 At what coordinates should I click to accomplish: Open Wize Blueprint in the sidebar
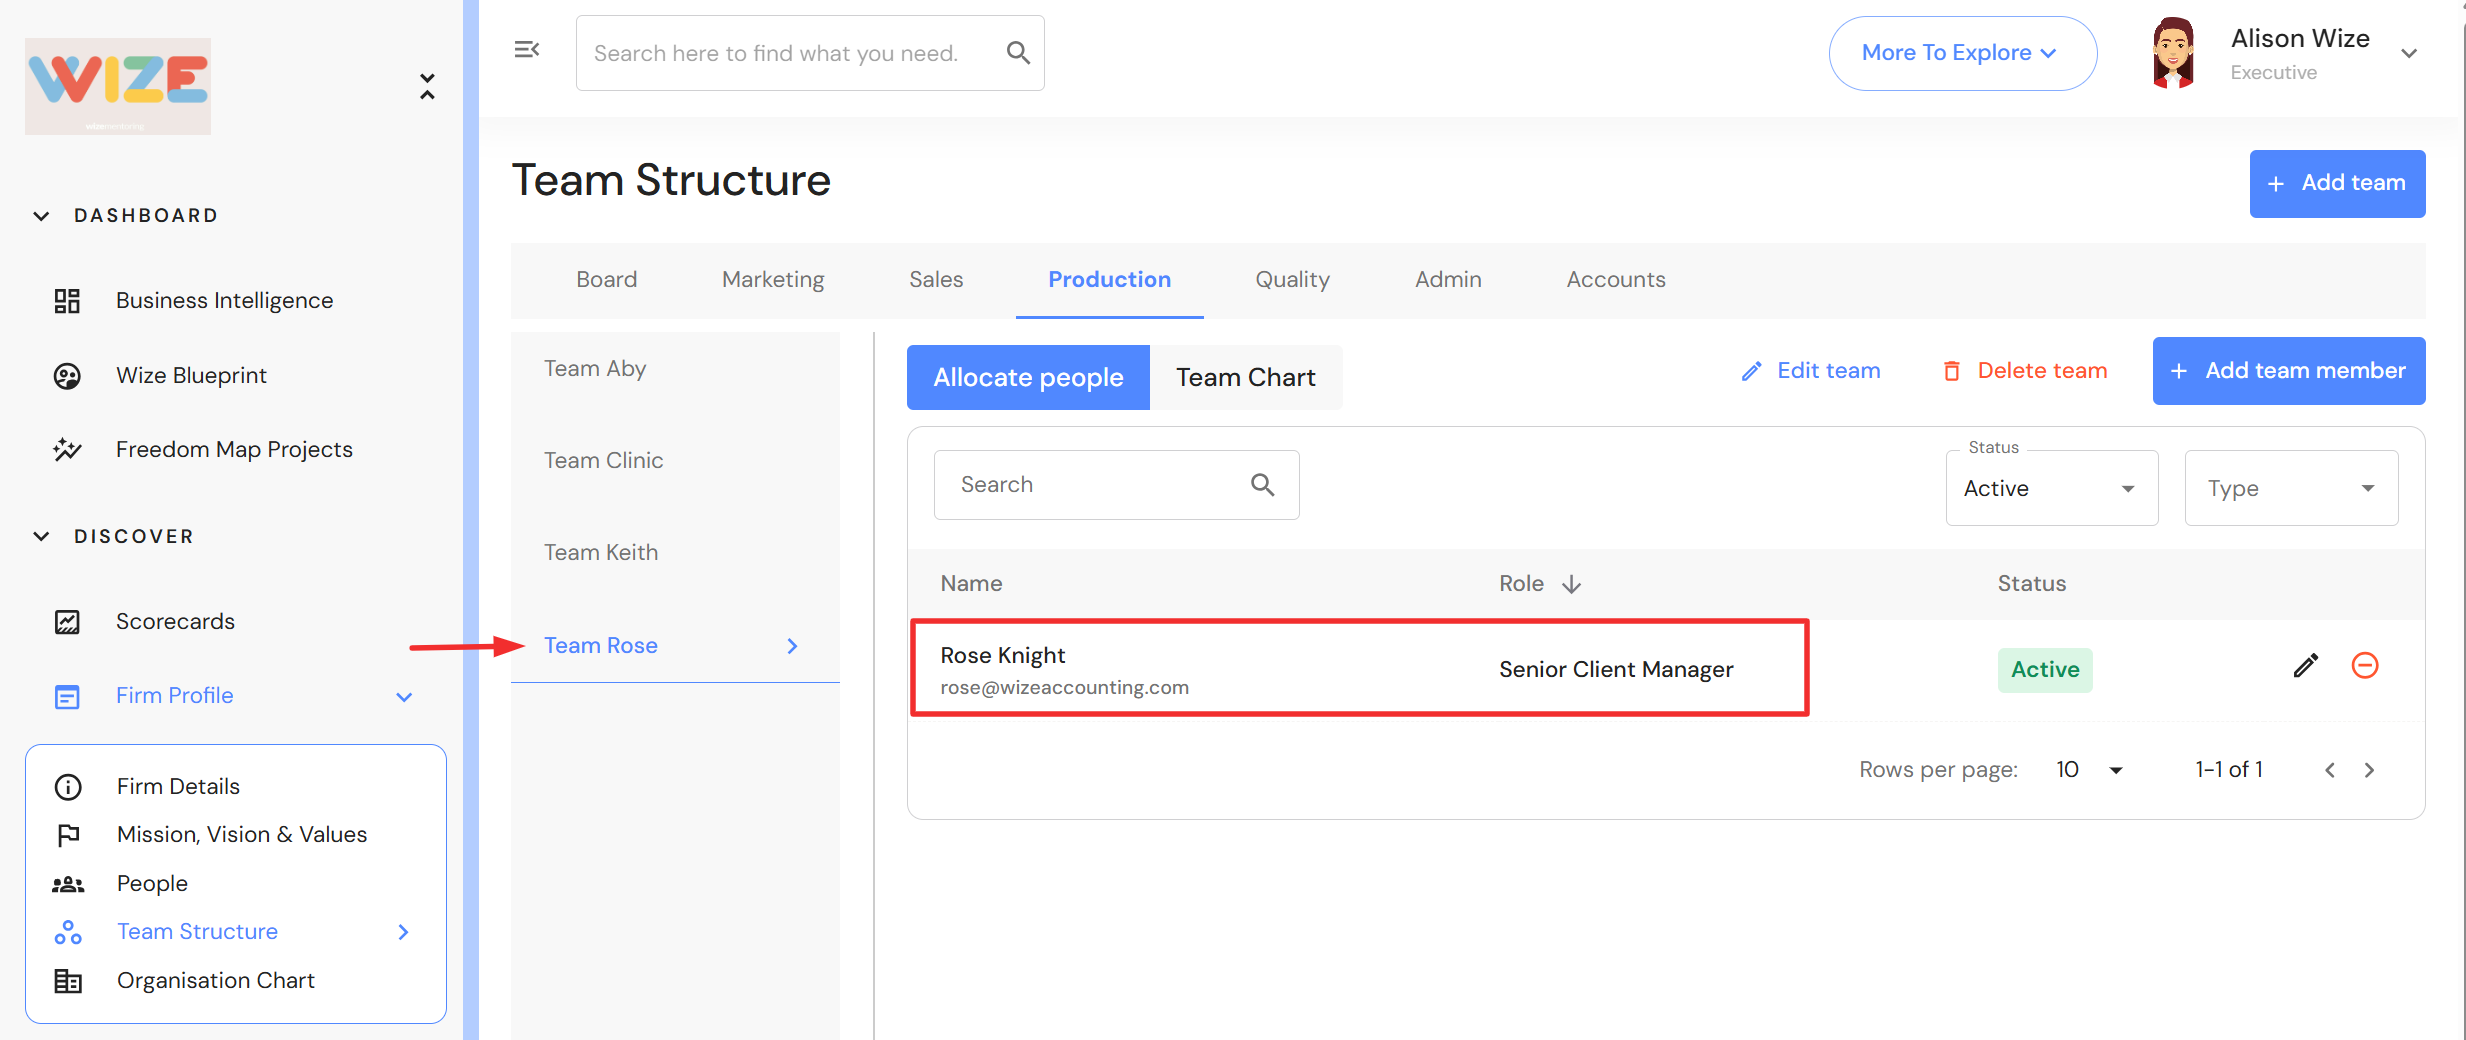pyautogui.click(x=191, y=376)
